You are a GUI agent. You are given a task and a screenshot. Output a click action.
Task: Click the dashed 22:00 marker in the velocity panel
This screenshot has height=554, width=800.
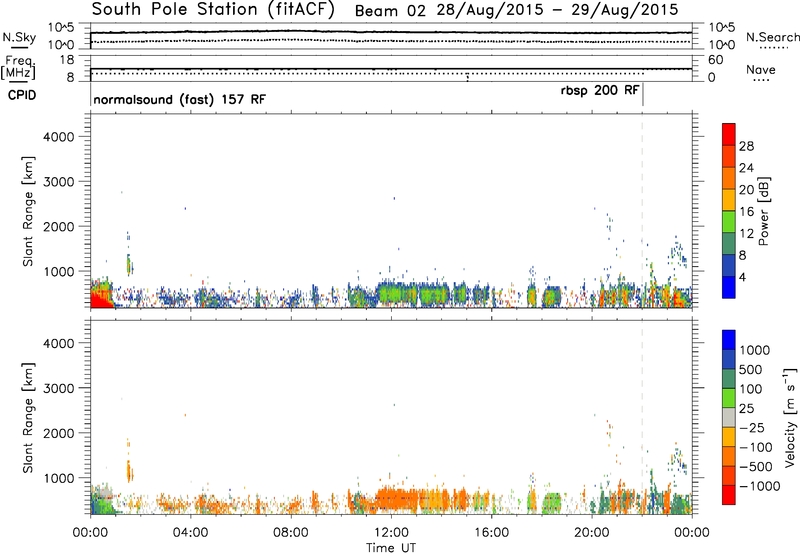(x=642, y=417)
